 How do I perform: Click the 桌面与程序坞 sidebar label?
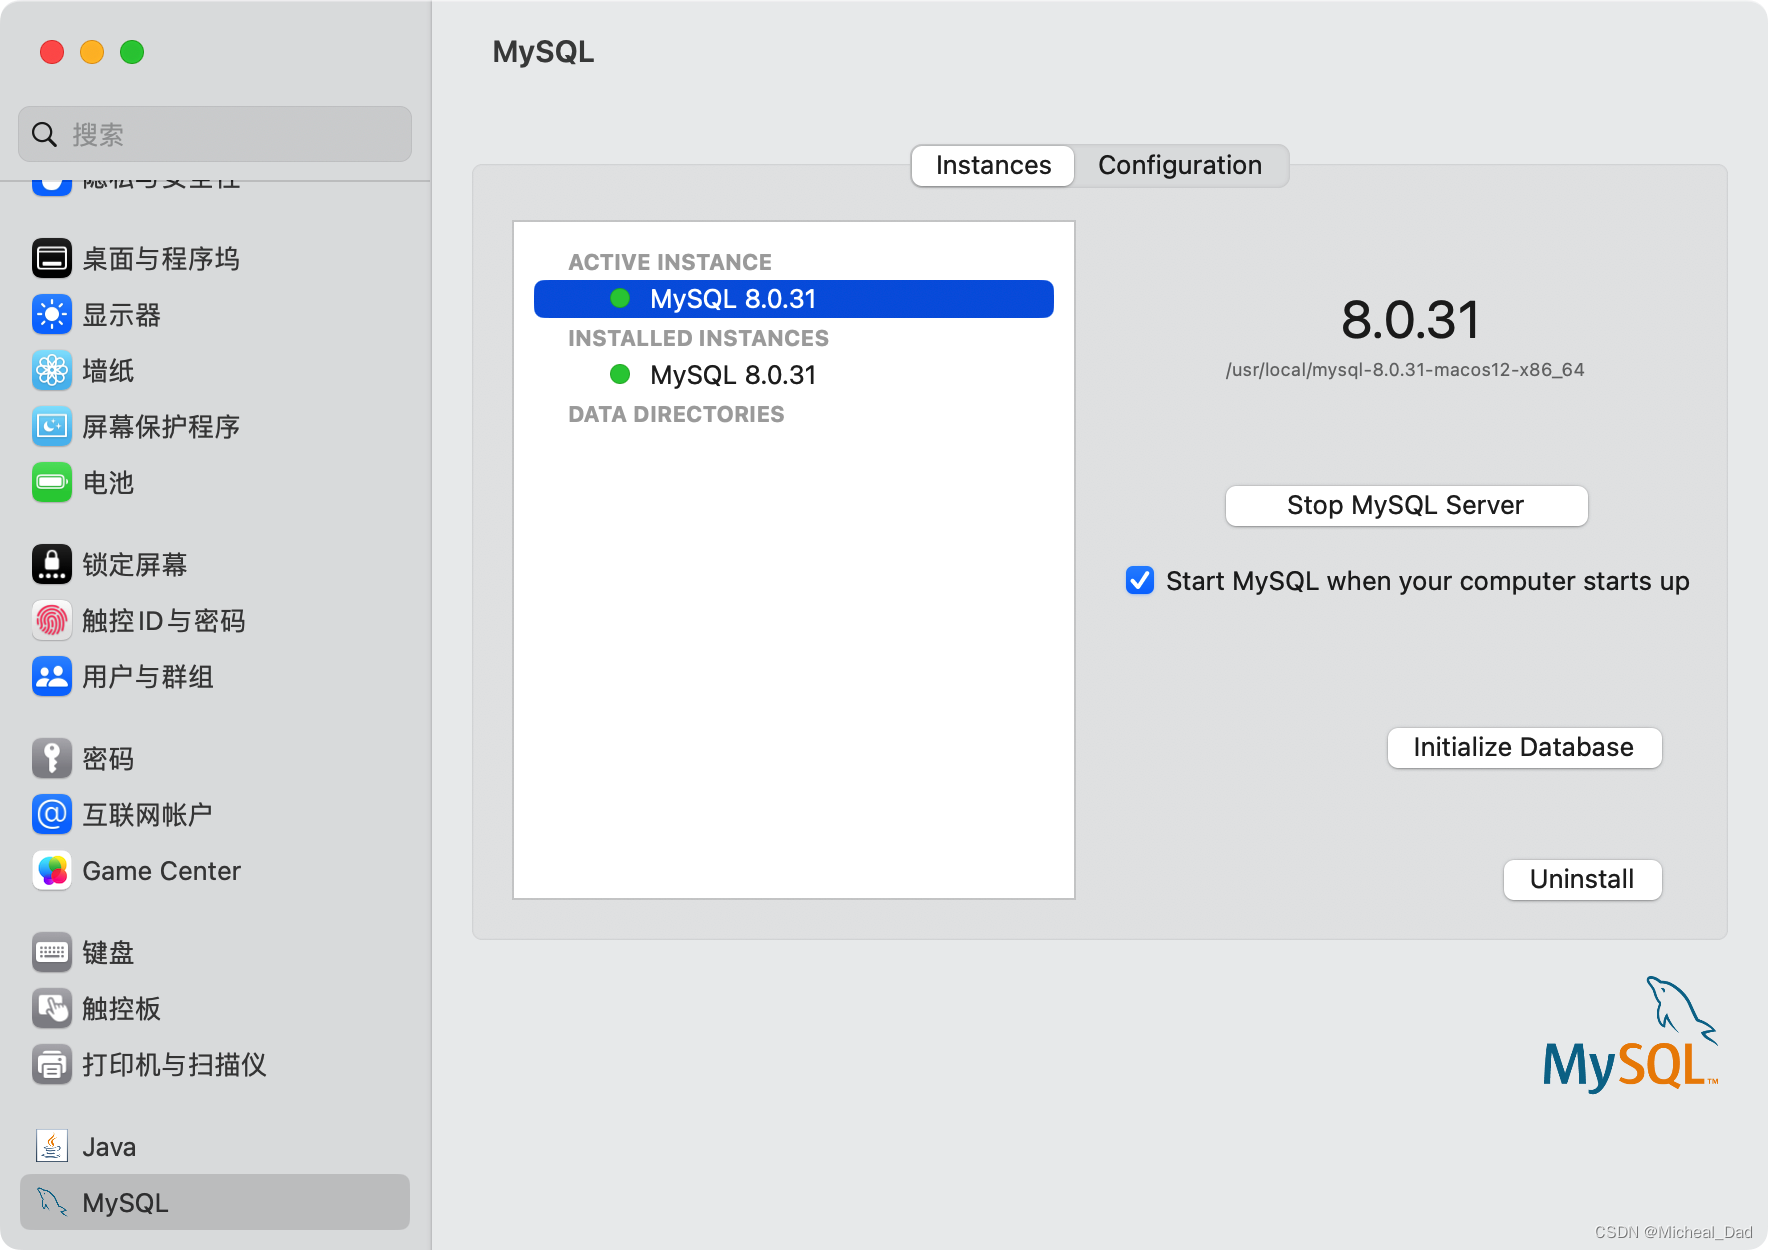point(161,259)
